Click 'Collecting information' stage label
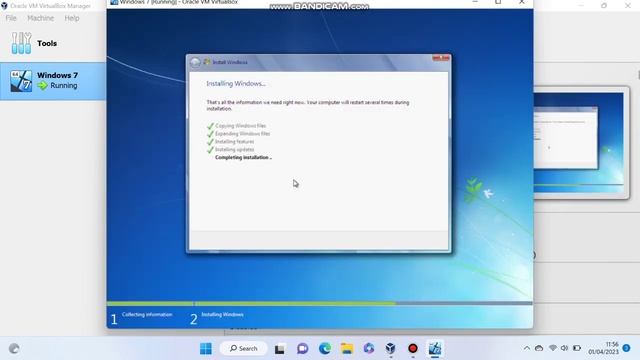640x360 pixels. pyautogui.click(x=147, y=315)
